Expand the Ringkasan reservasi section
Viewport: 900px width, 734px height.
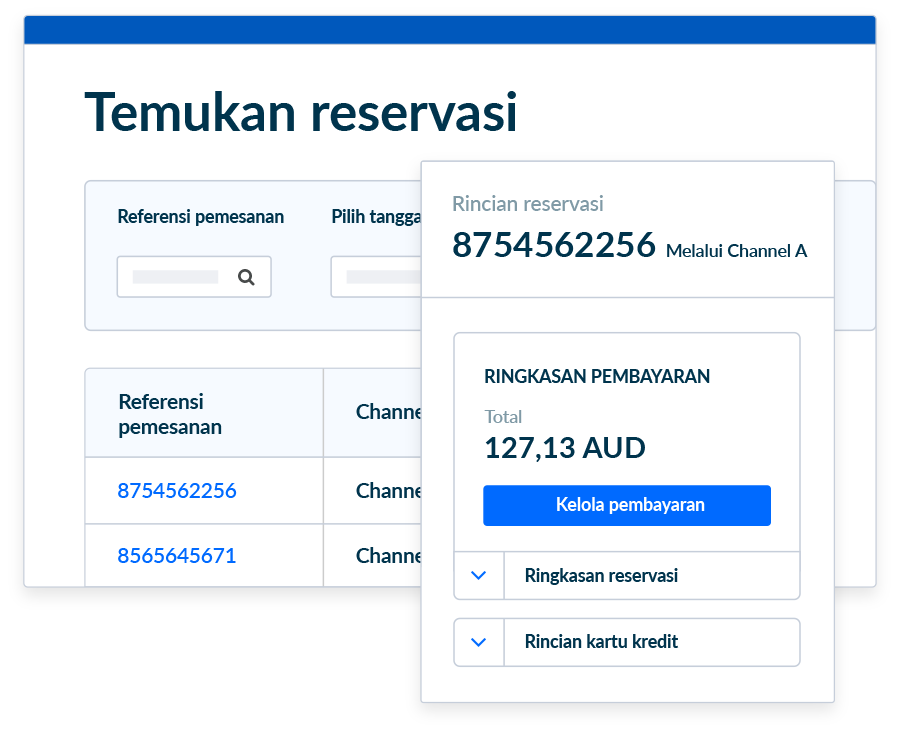point(600,576)
